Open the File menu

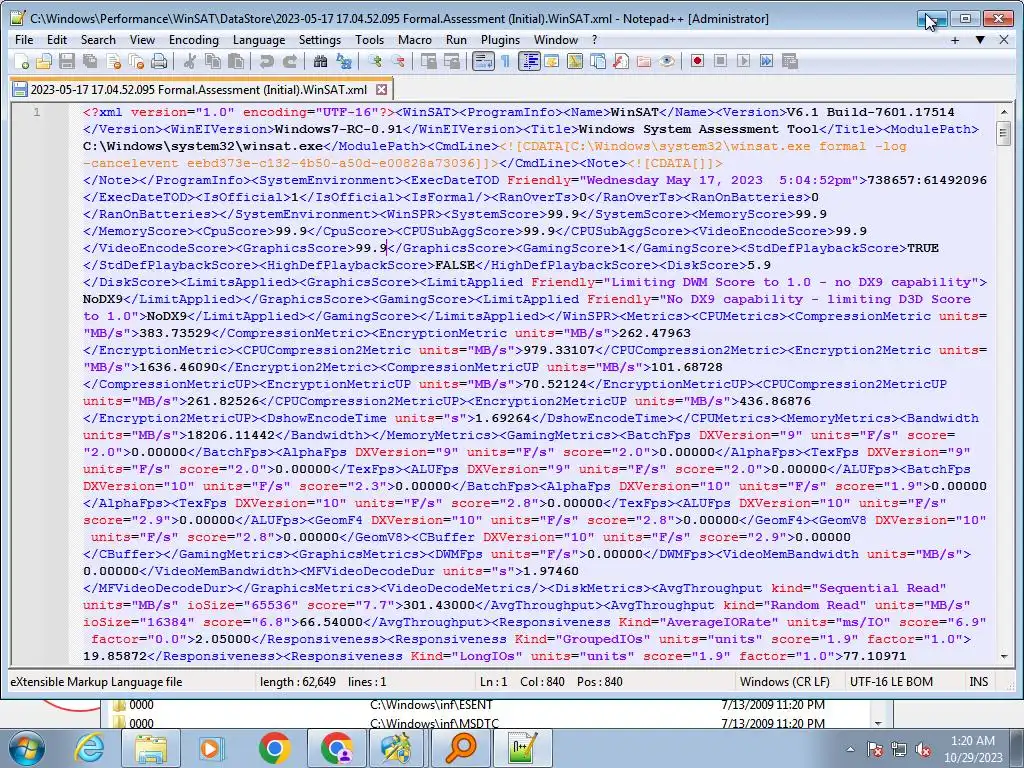[x=24, y=40]
